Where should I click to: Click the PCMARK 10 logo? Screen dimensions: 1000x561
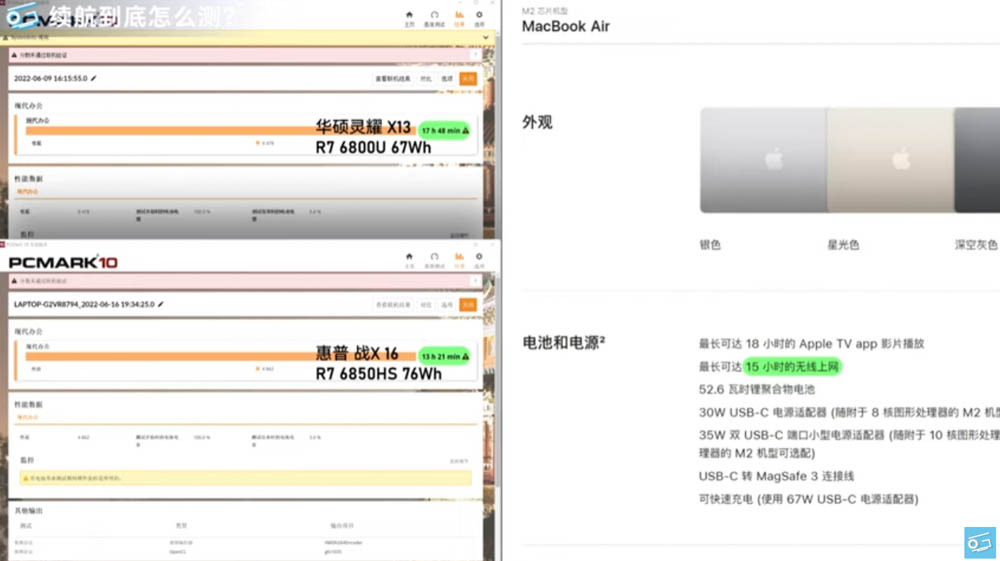tap(63, 262)
